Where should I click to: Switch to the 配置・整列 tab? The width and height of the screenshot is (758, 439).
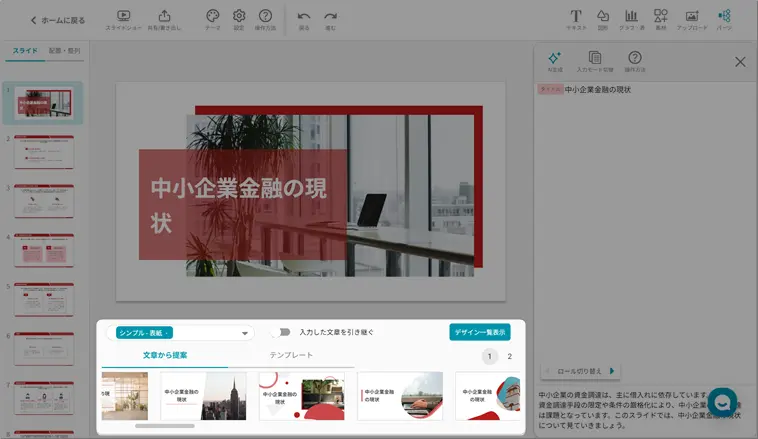(x=64, y=51)
